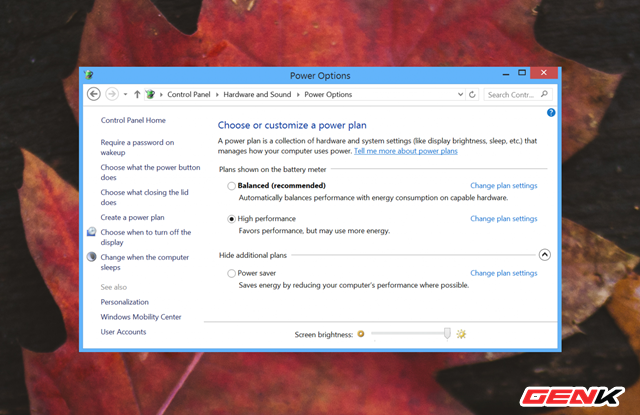Collapse the additional plans section

pyautogui.click(x=544, y=255)
